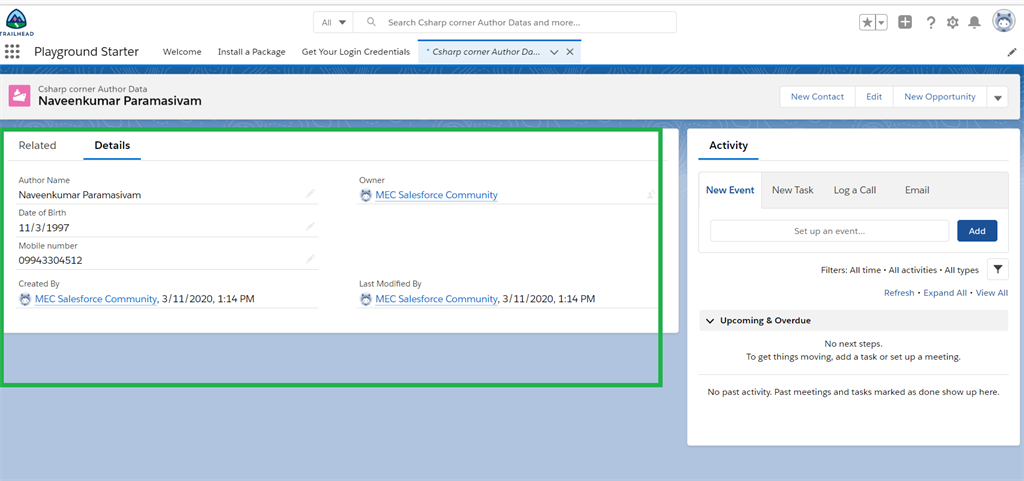The height and width of the screenshot is (481, 1024).
Task: Open the Welcome nav tab
Action: [182, 52]
